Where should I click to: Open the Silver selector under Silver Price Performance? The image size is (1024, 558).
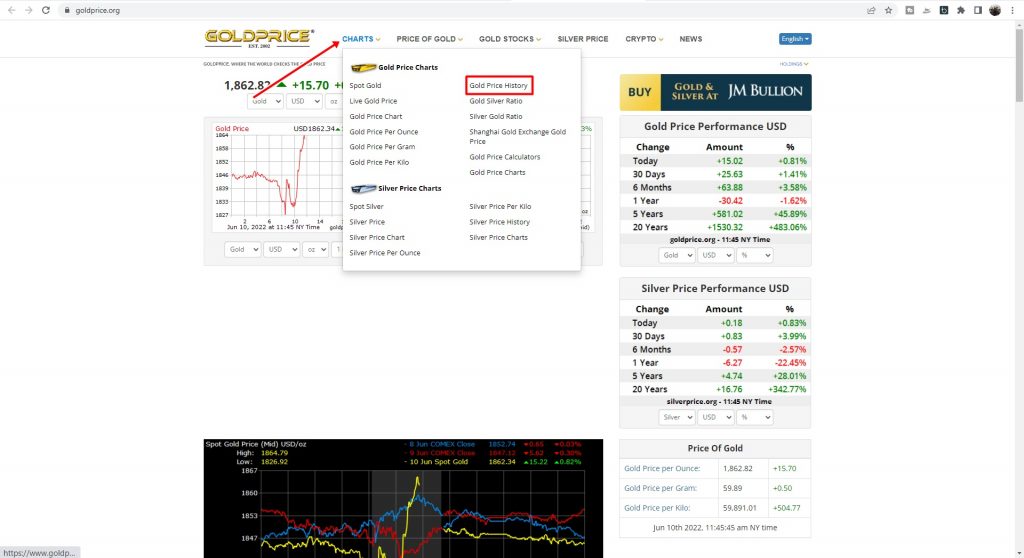[675, 417]
